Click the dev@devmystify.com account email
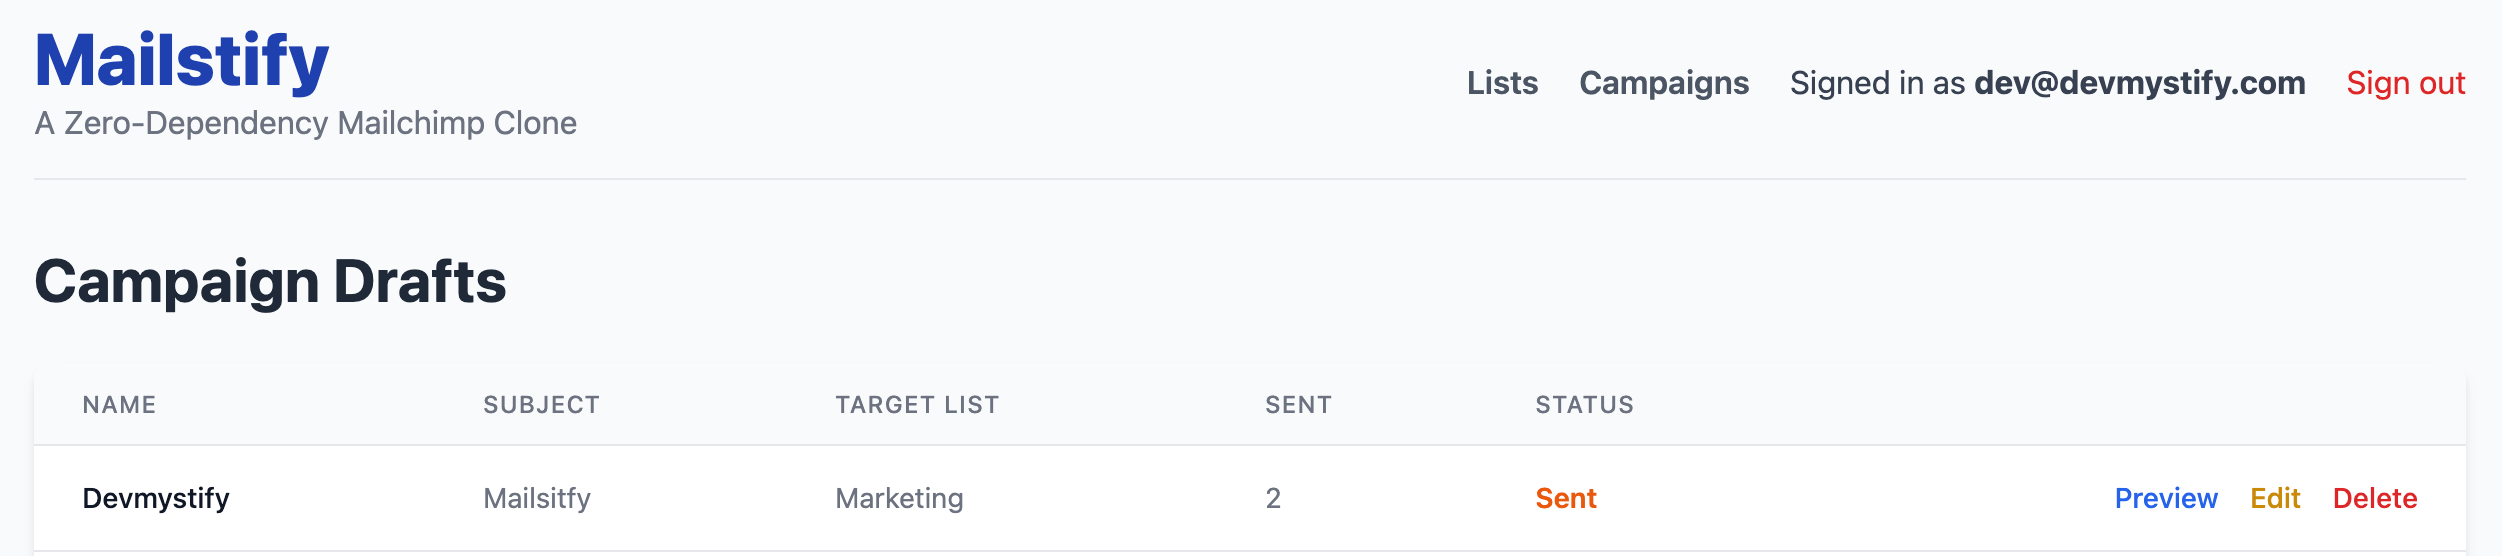Screen dimensions: 2502x556 tap(2139, 83)
